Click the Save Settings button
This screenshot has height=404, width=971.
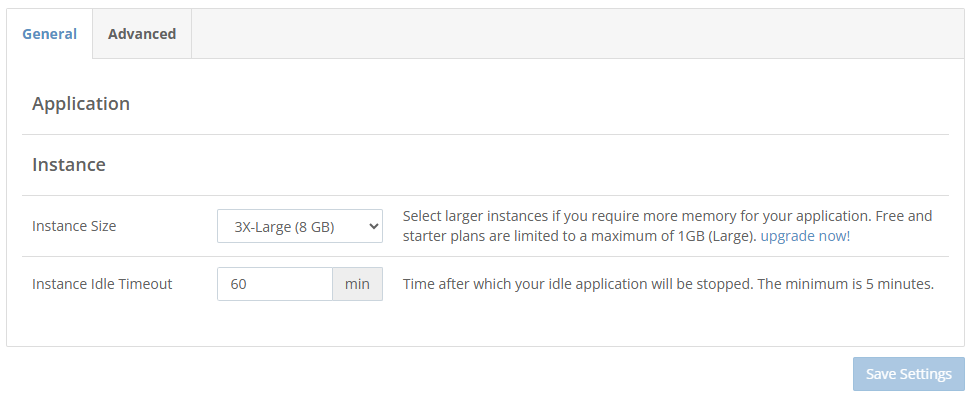click(x=908, y=374)
